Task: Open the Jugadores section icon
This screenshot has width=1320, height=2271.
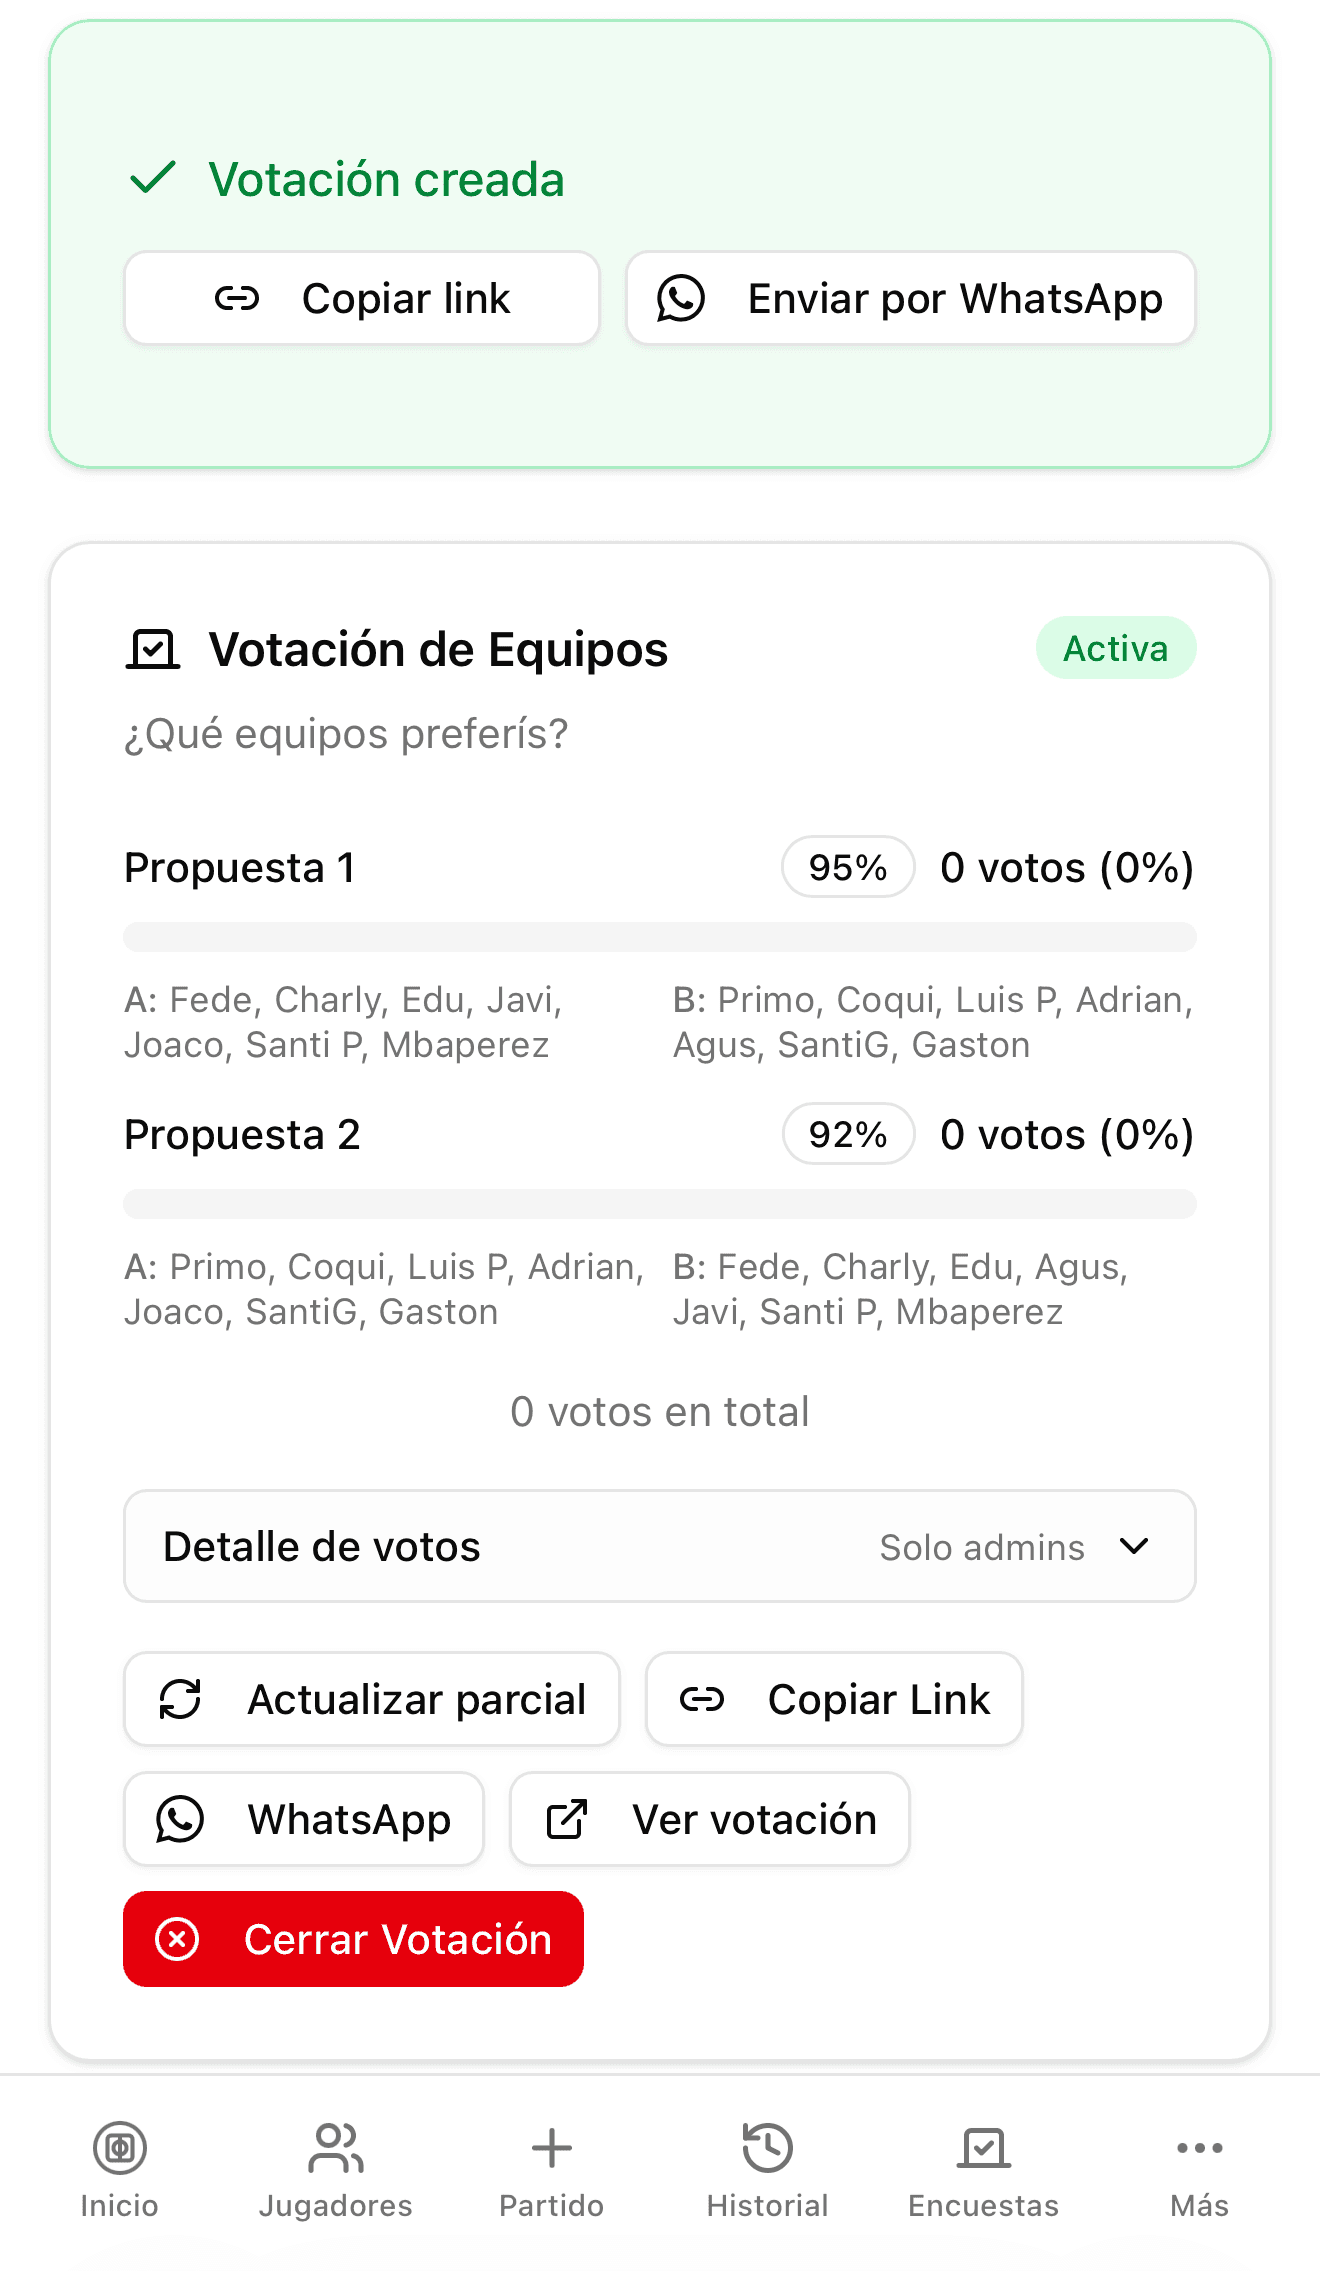Action: coord(335,2147)
